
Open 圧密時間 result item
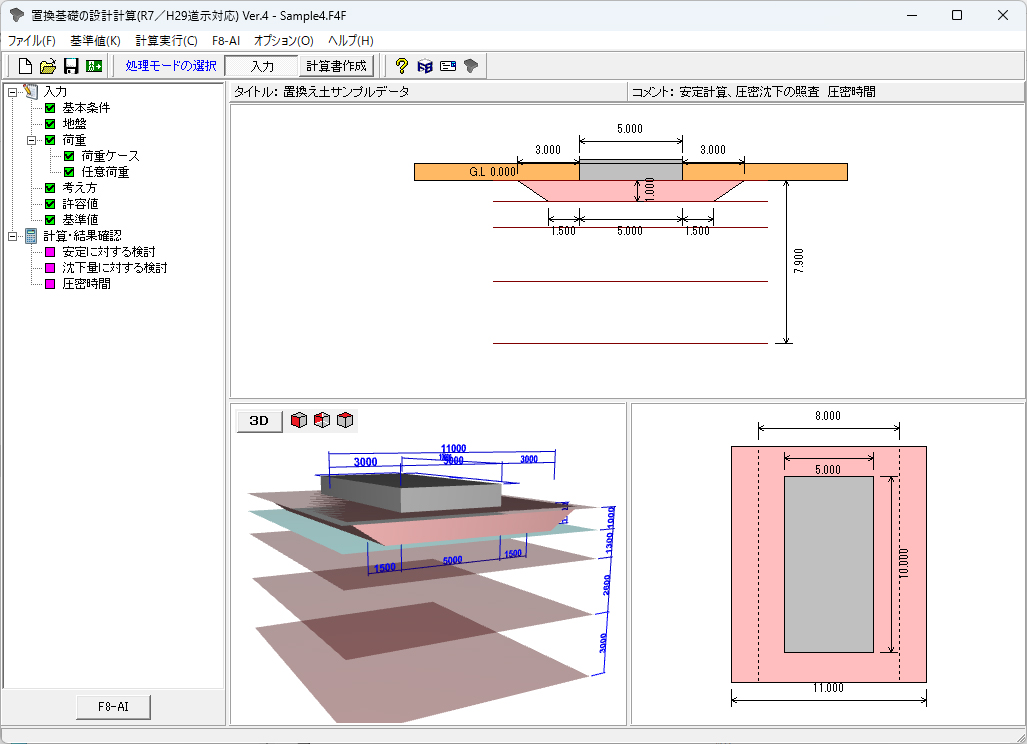[86, 284]
